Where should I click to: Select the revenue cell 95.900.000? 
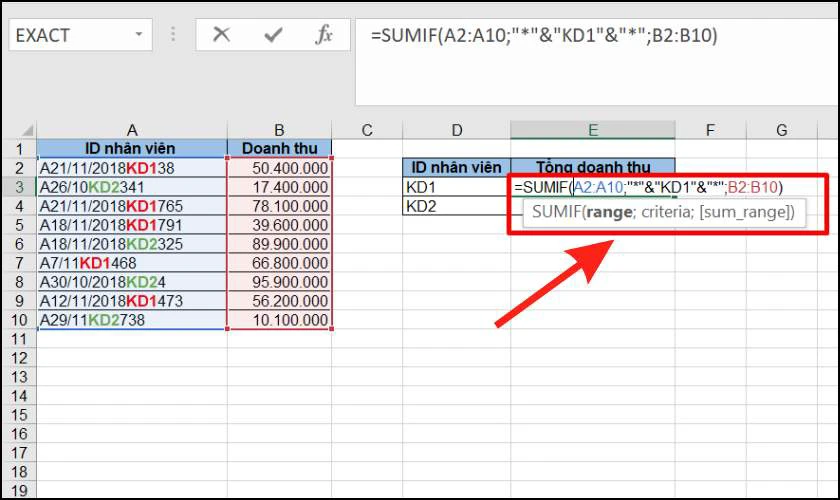pos(280,282)
